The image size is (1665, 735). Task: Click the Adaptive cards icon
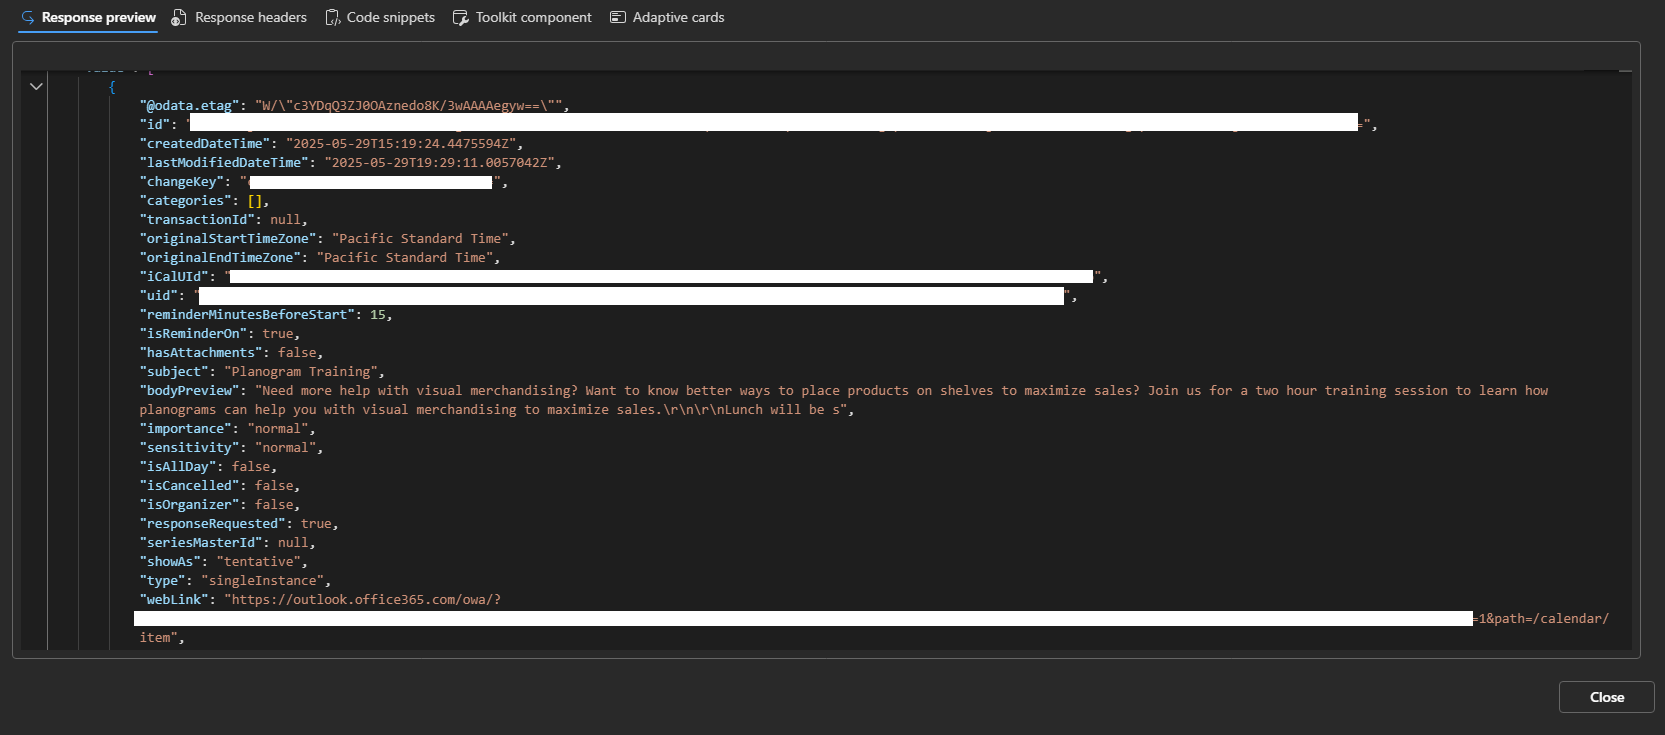618,17
